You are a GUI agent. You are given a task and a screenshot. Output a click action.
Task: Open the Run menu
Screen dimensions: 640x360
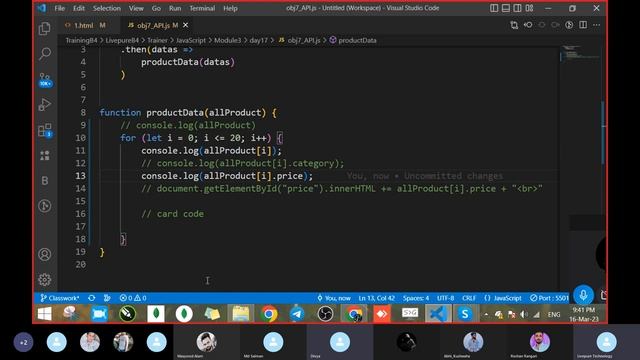175,8
